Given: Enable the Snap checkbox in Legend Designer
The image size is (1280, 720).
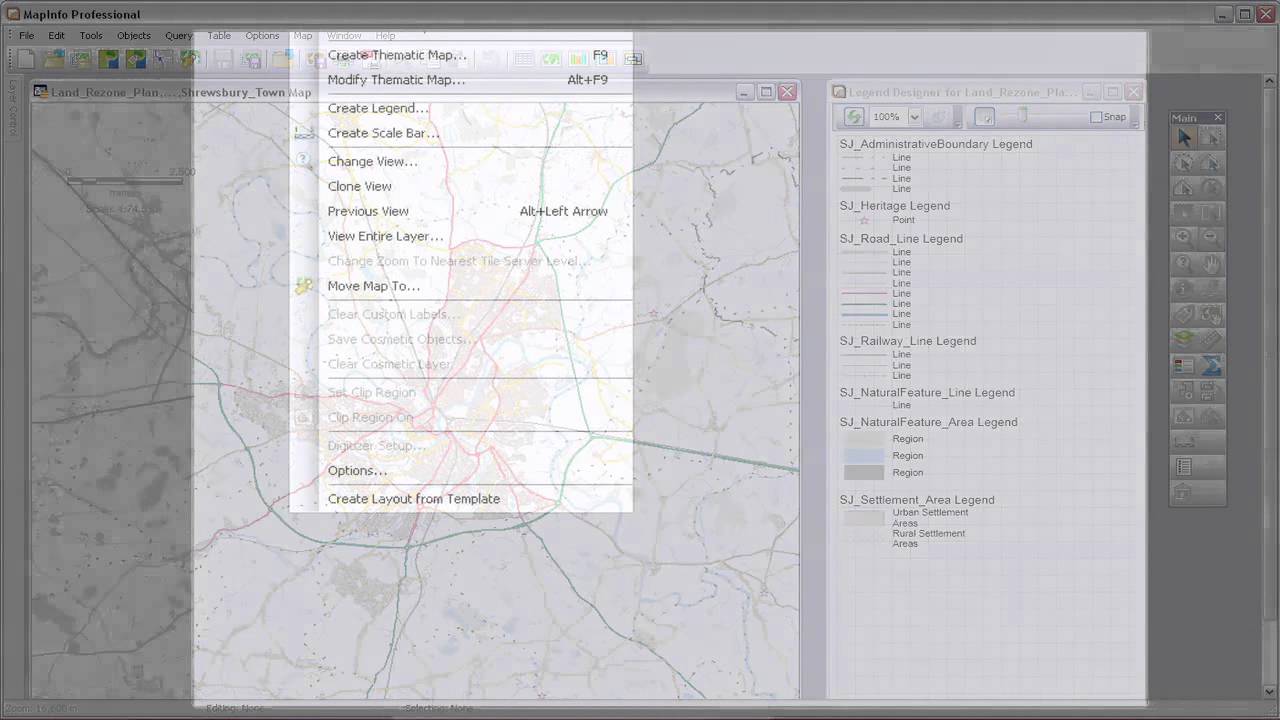Looking at the screenshot, I should [x=1096, y=117].
